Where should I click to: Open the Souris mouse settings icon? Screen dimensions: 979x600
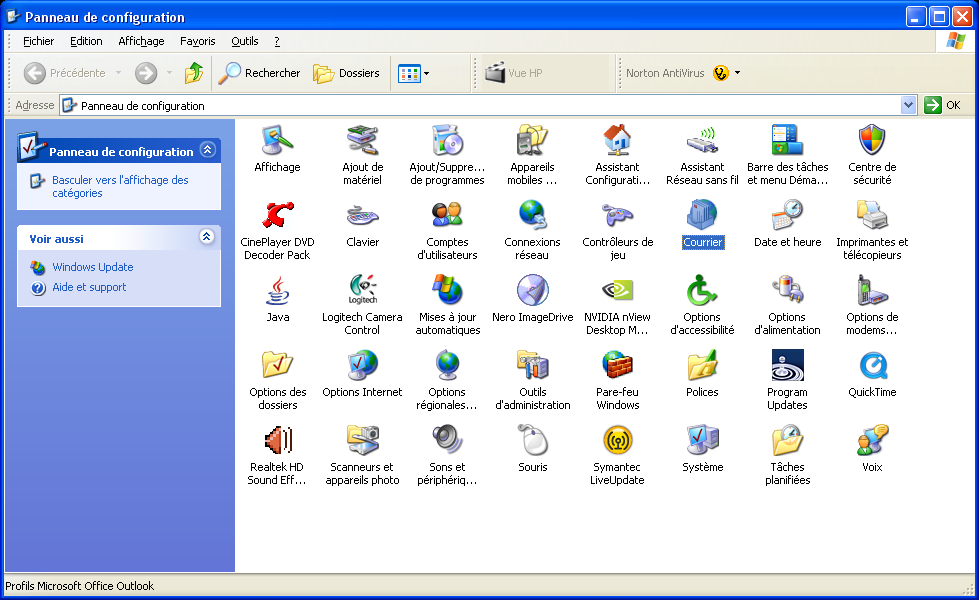coord(532,441)
